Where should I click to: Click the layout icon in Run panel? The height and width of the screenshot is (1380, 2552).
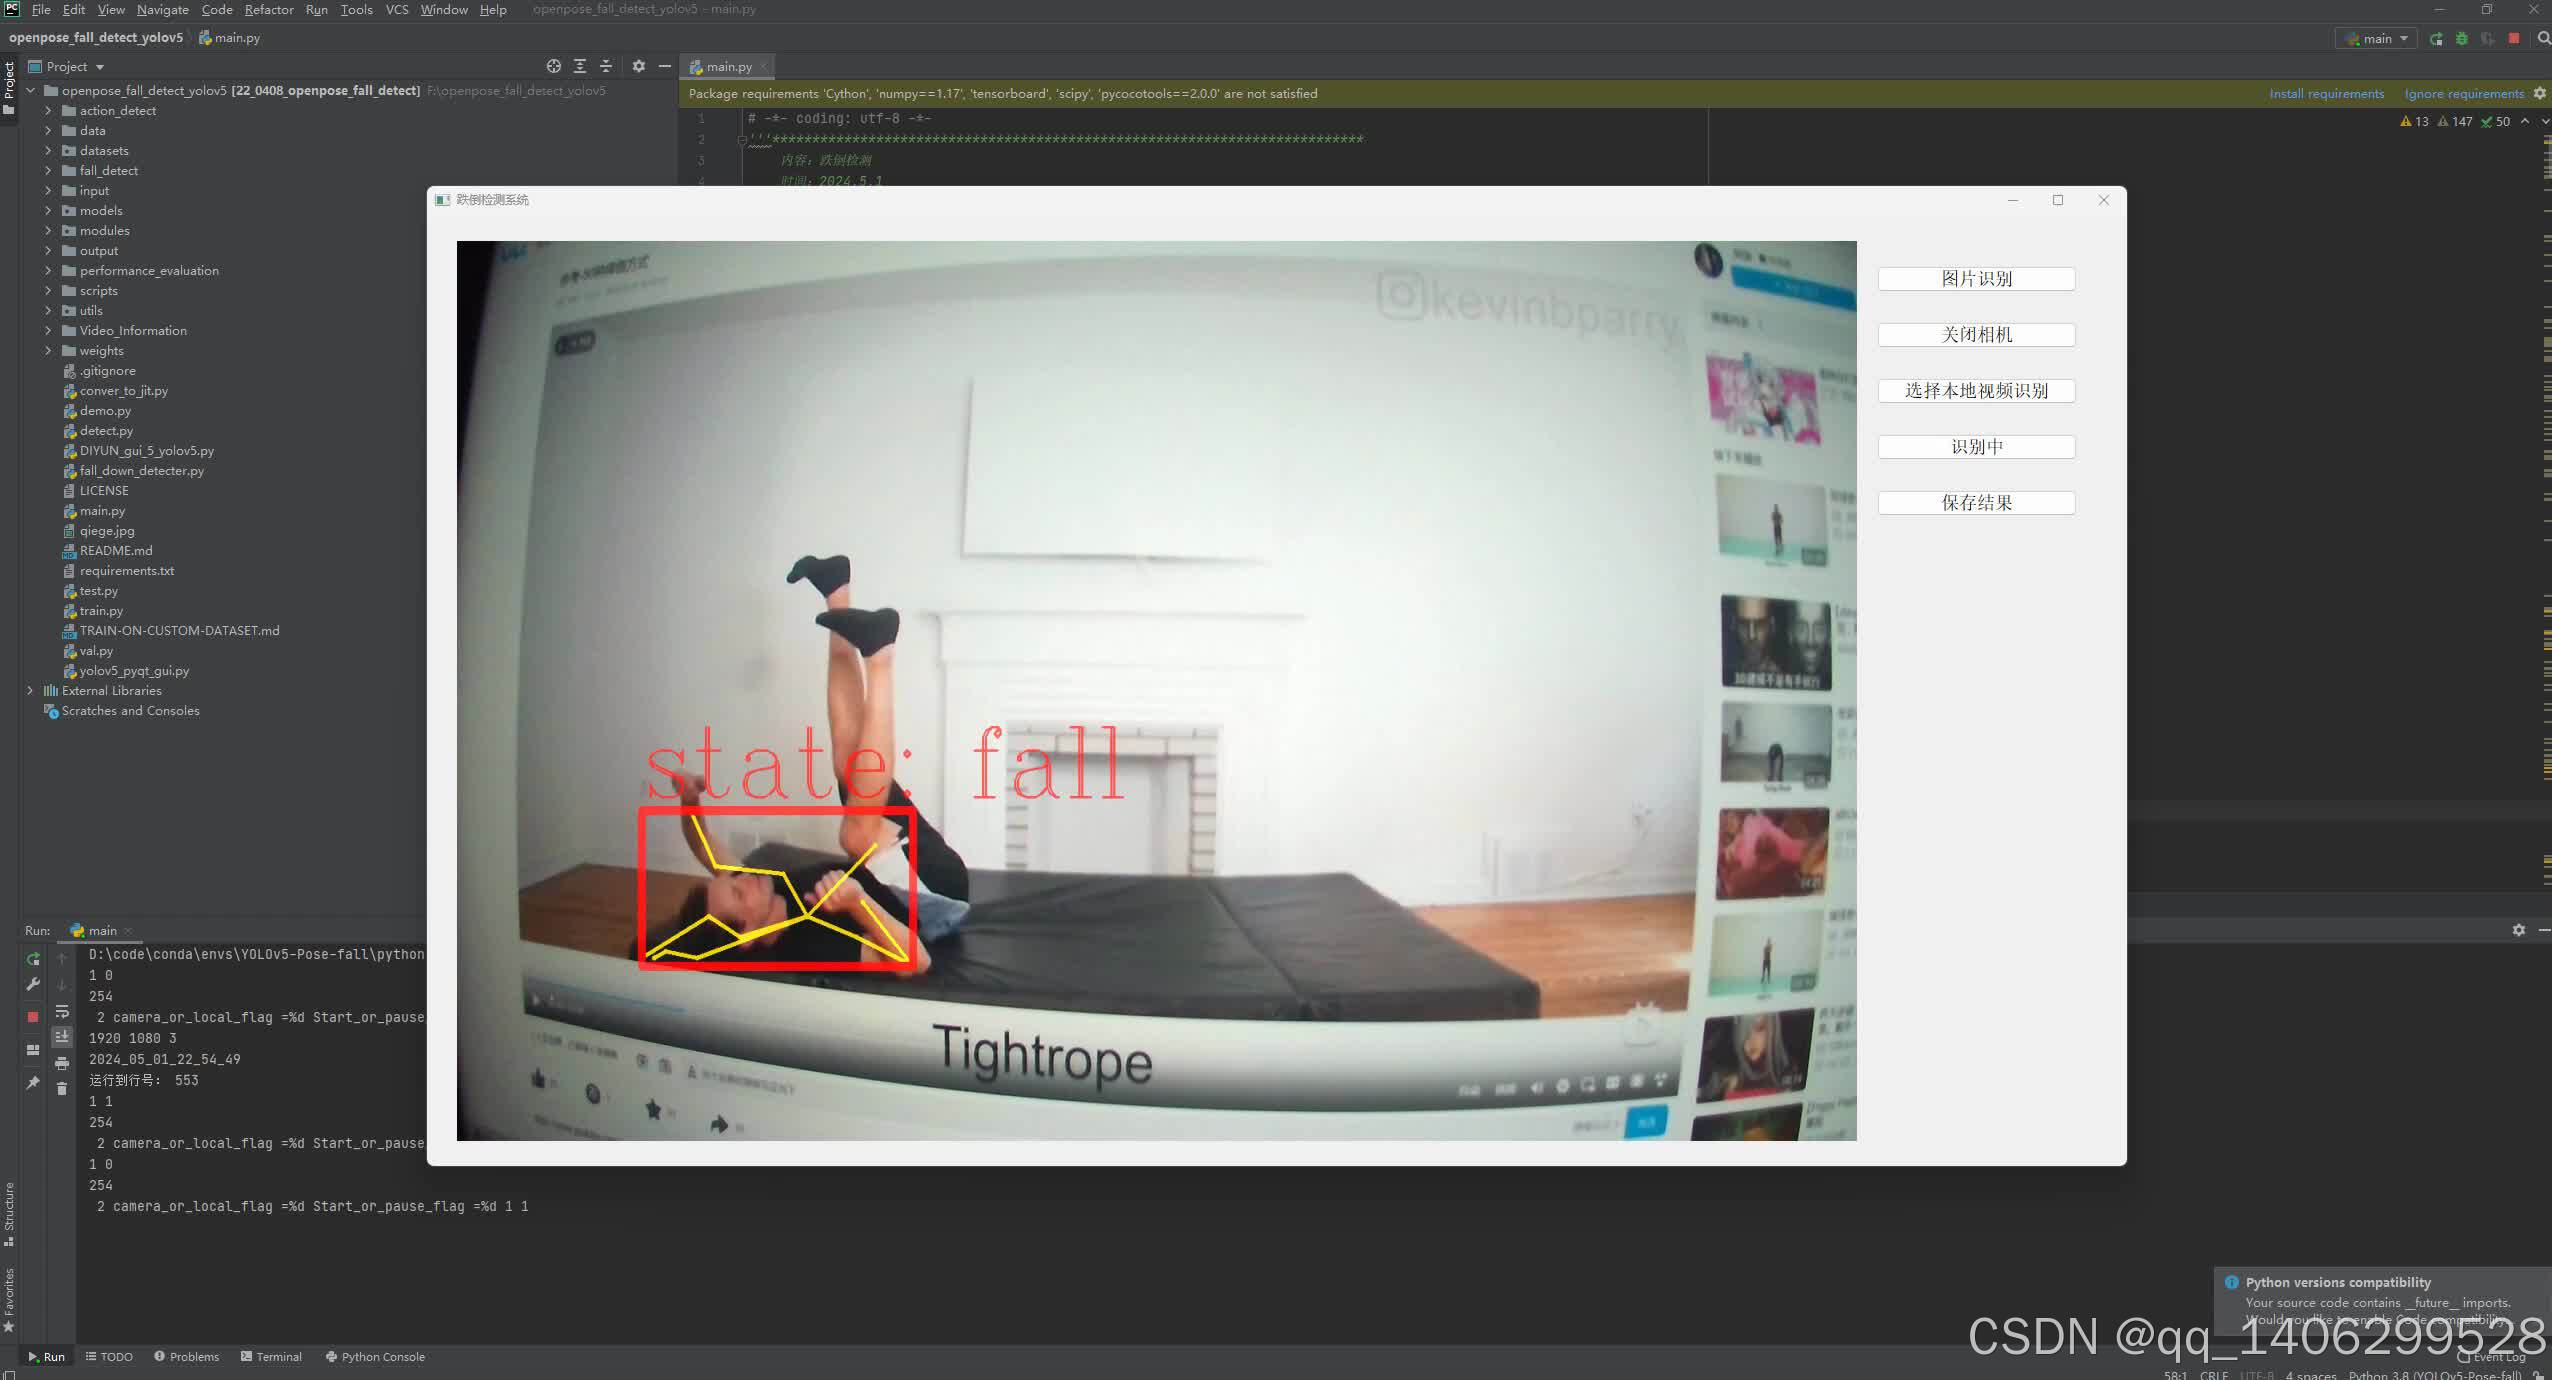coord(33,1050)
